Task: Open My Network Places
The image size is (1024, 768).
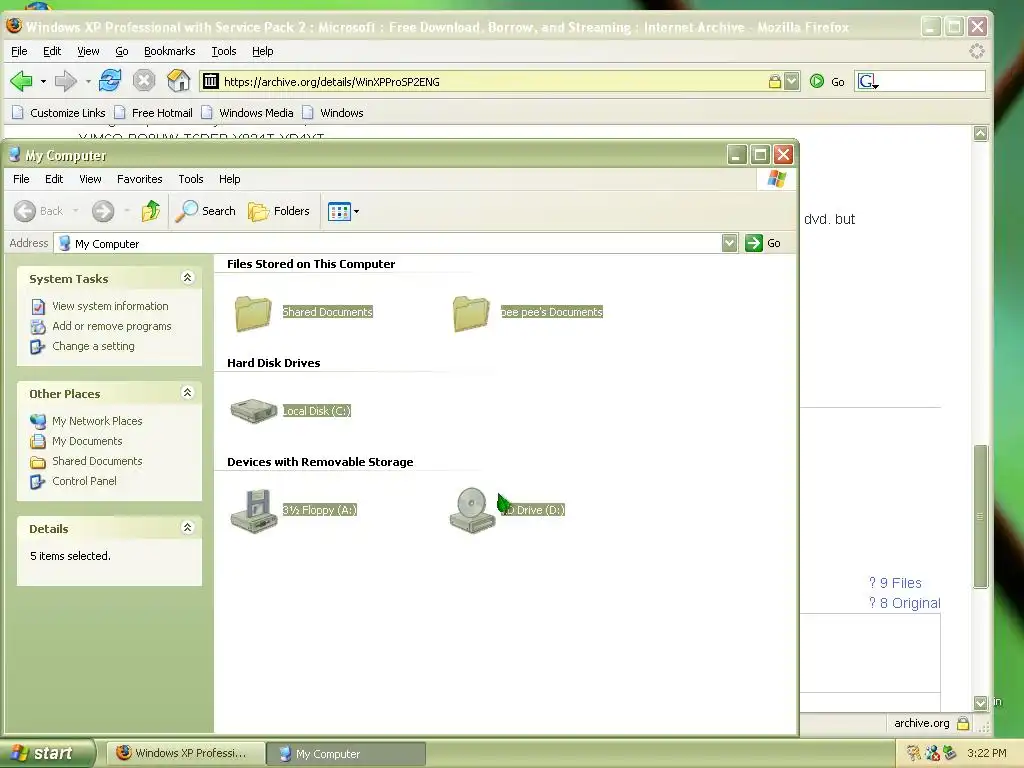Action: tap(97, 421)
